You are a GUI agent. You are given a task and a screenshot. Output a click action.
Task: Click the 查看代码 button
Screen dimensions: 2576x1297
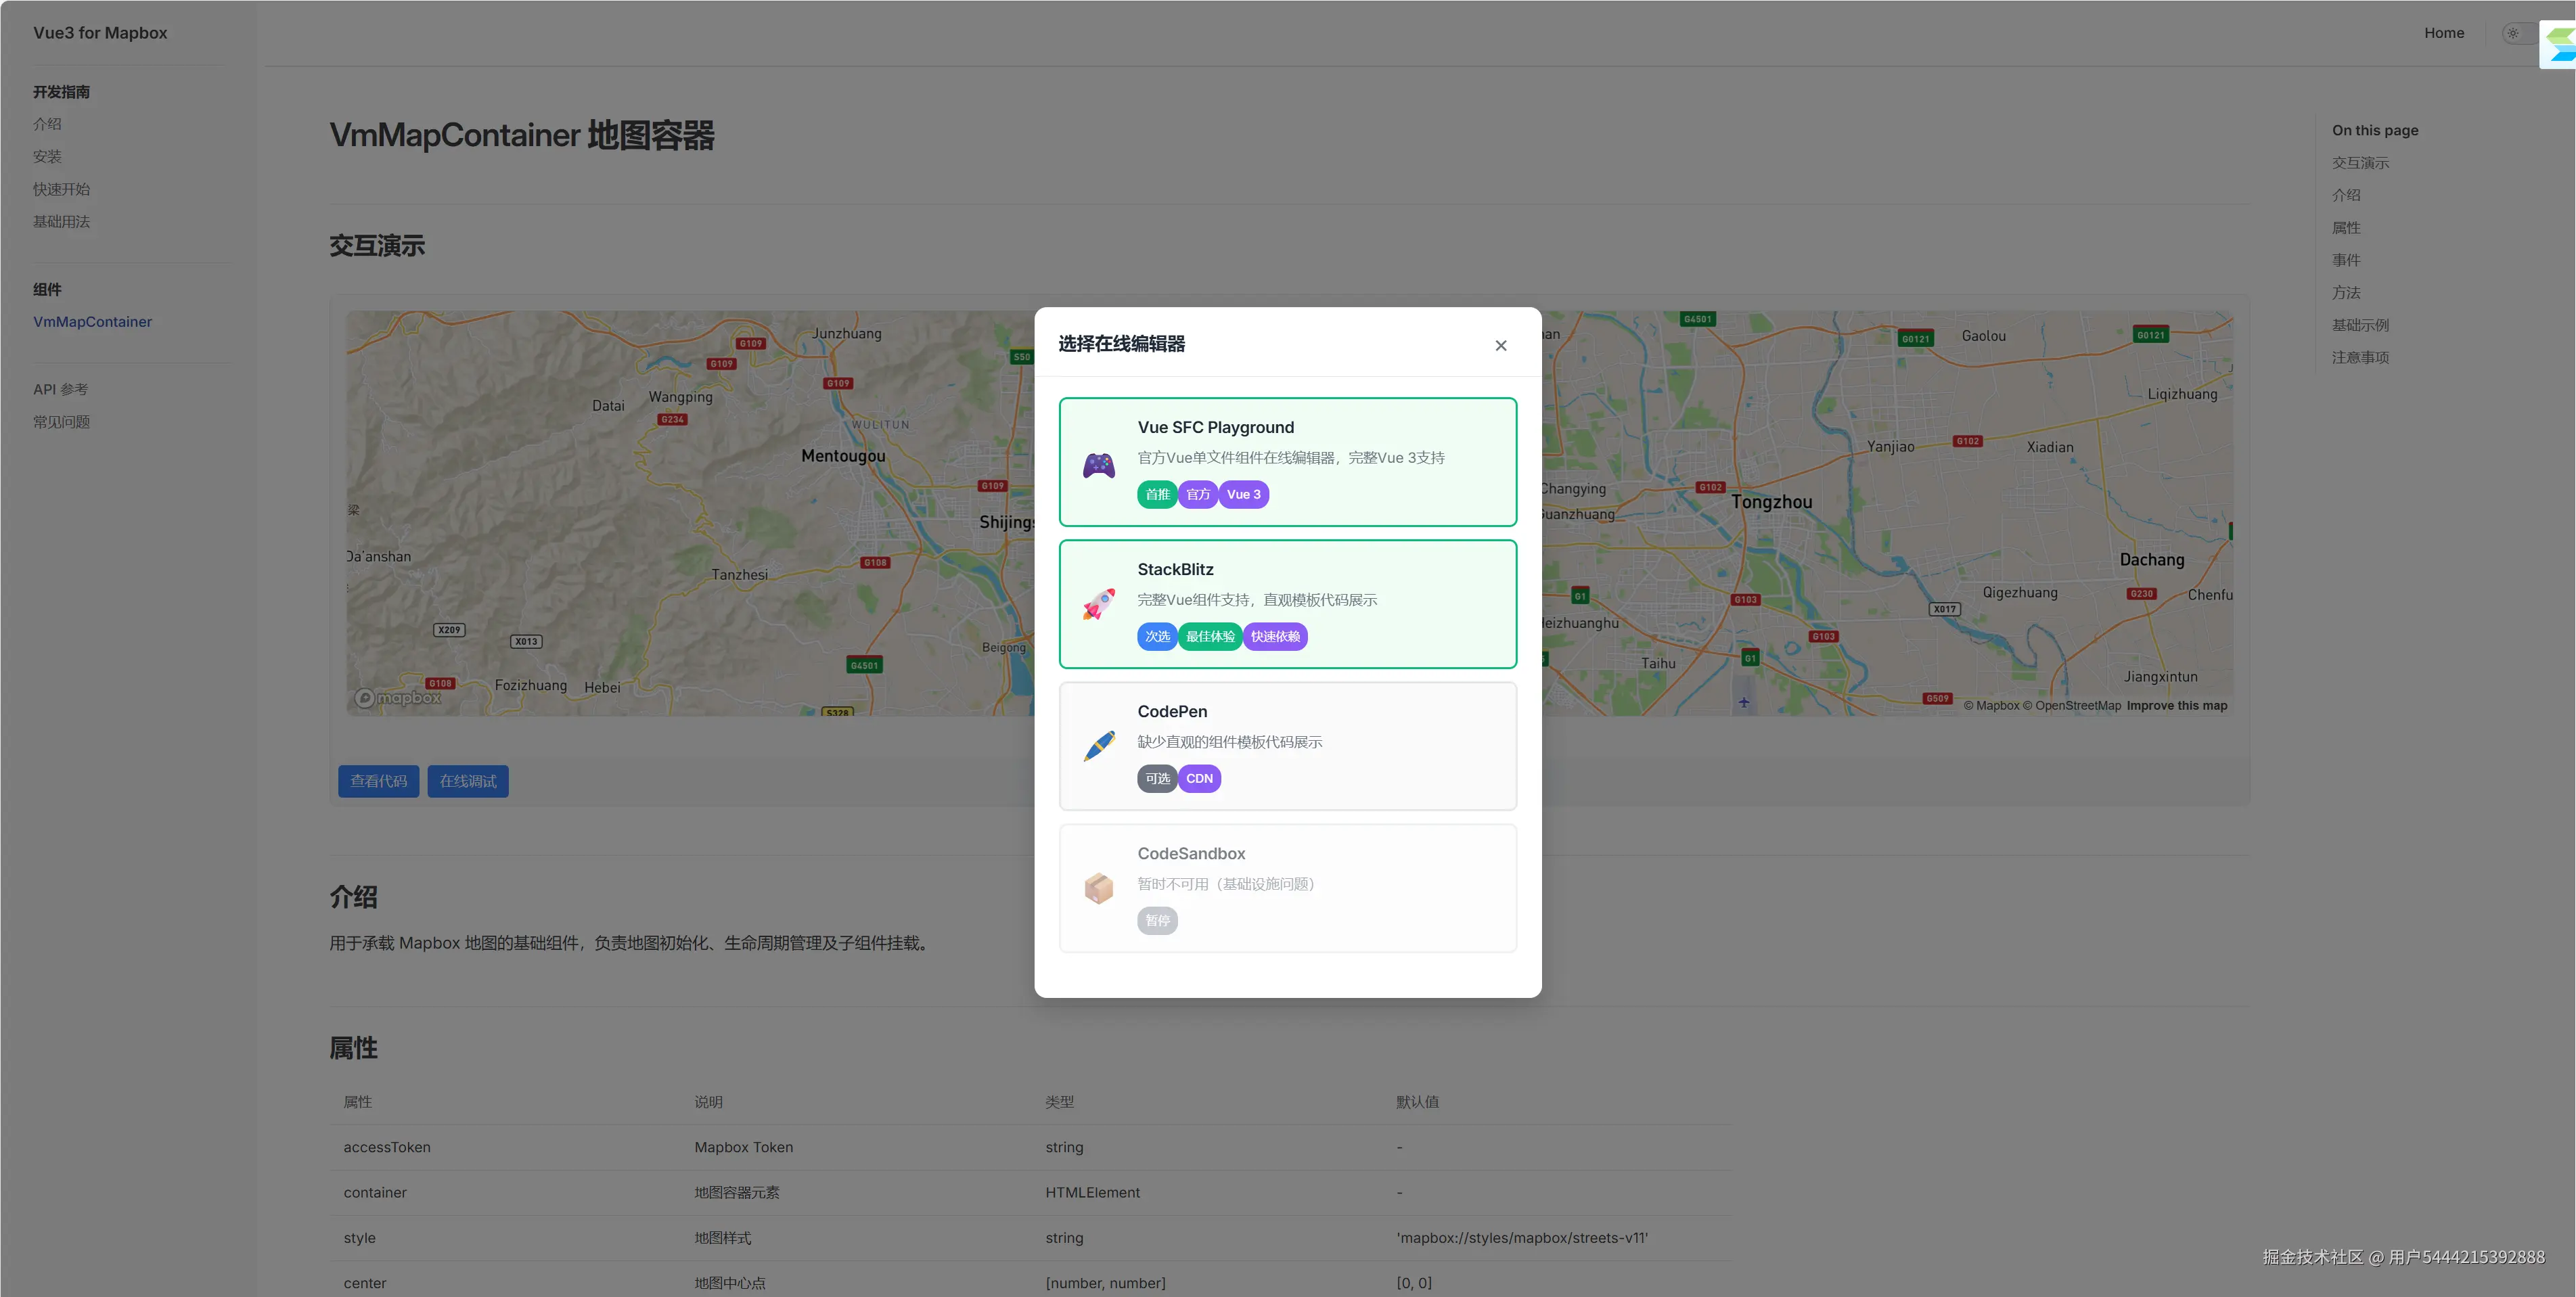(378, 781)
